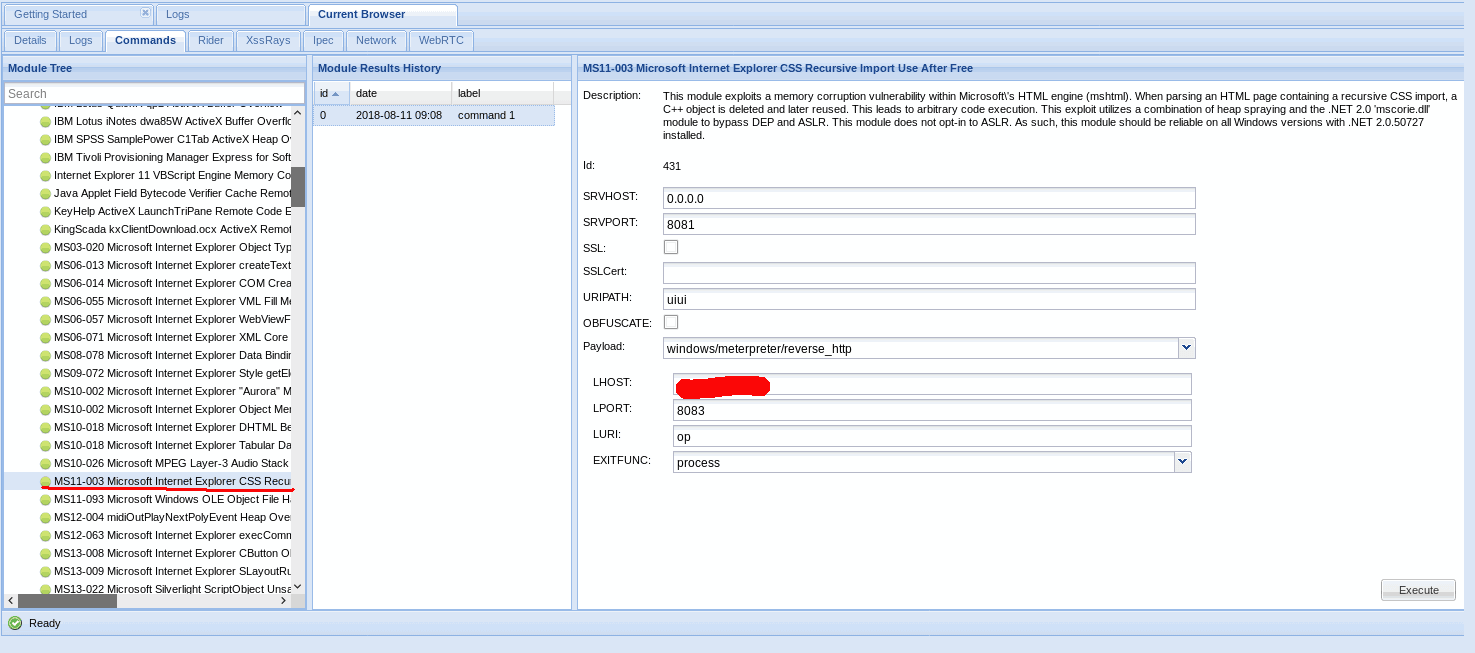Image resolution: width=1475 pixels, height=653 pixels.
Task: Select MS10-018 Internet Explorer DHTML module
Action: click(x=172, y=427)
